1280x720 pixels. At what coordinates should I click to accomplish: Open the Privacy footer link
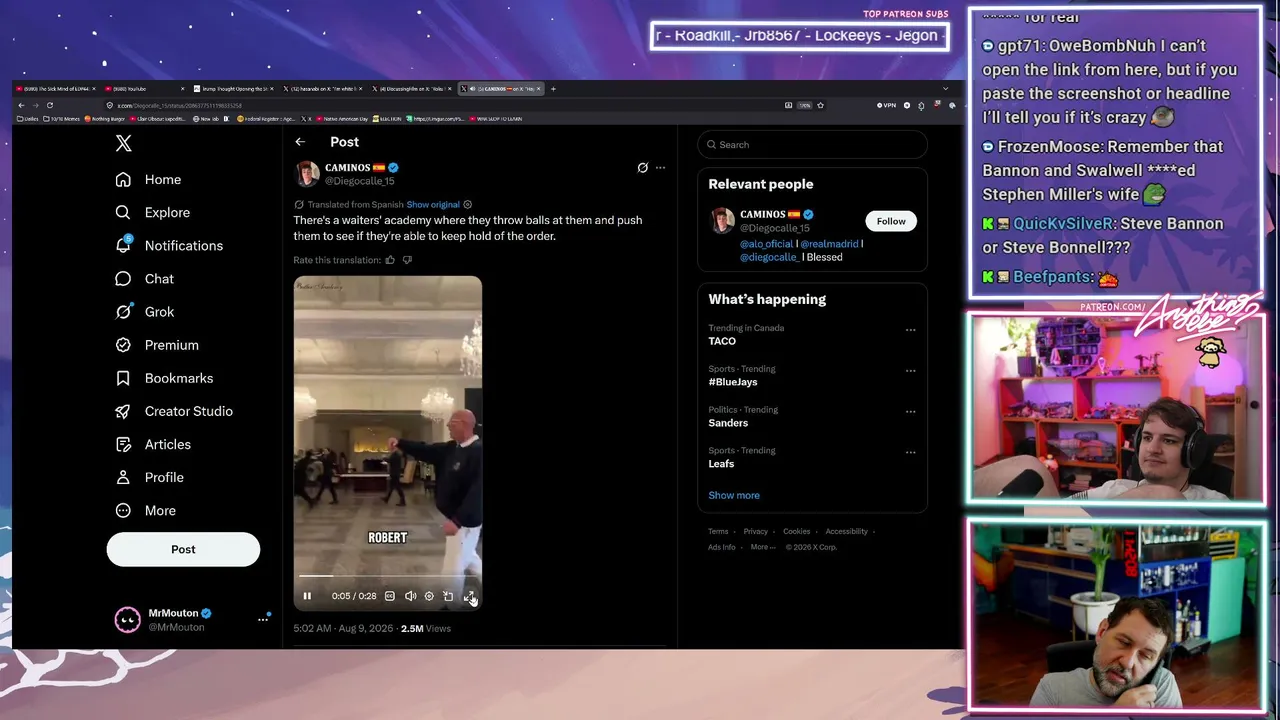756,531
